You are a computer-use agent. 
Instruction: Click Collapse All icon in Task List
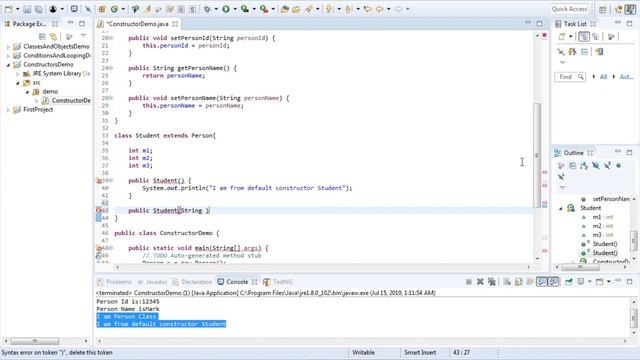coord(584,52)
